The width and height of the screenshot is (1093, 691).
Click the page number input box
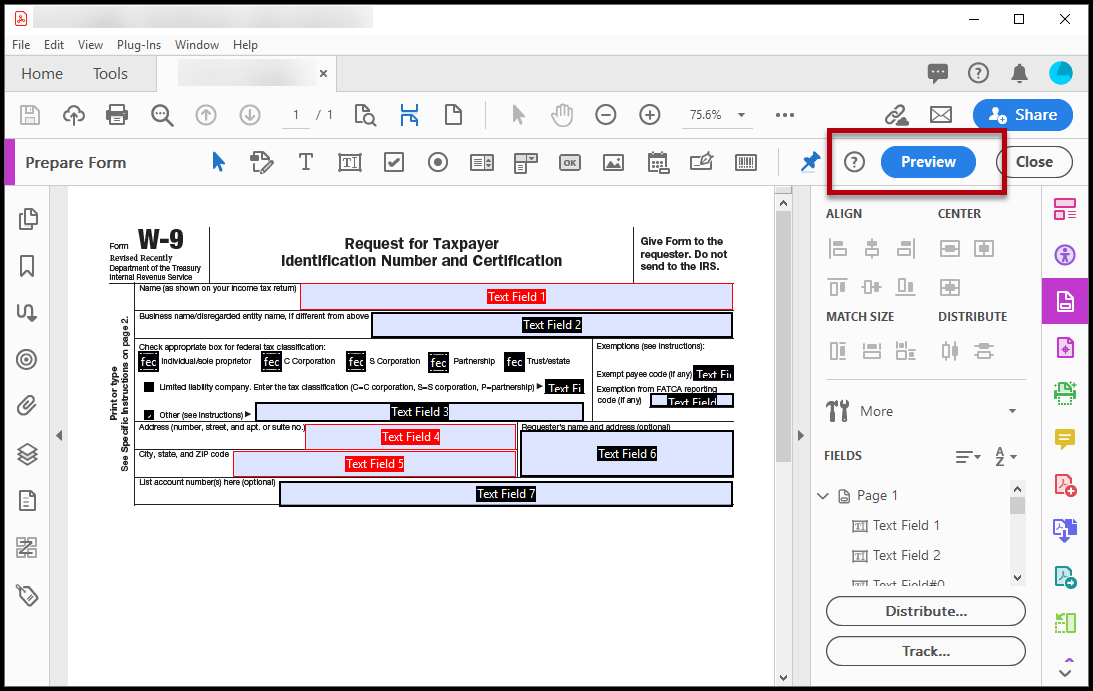tap(296, 115)
